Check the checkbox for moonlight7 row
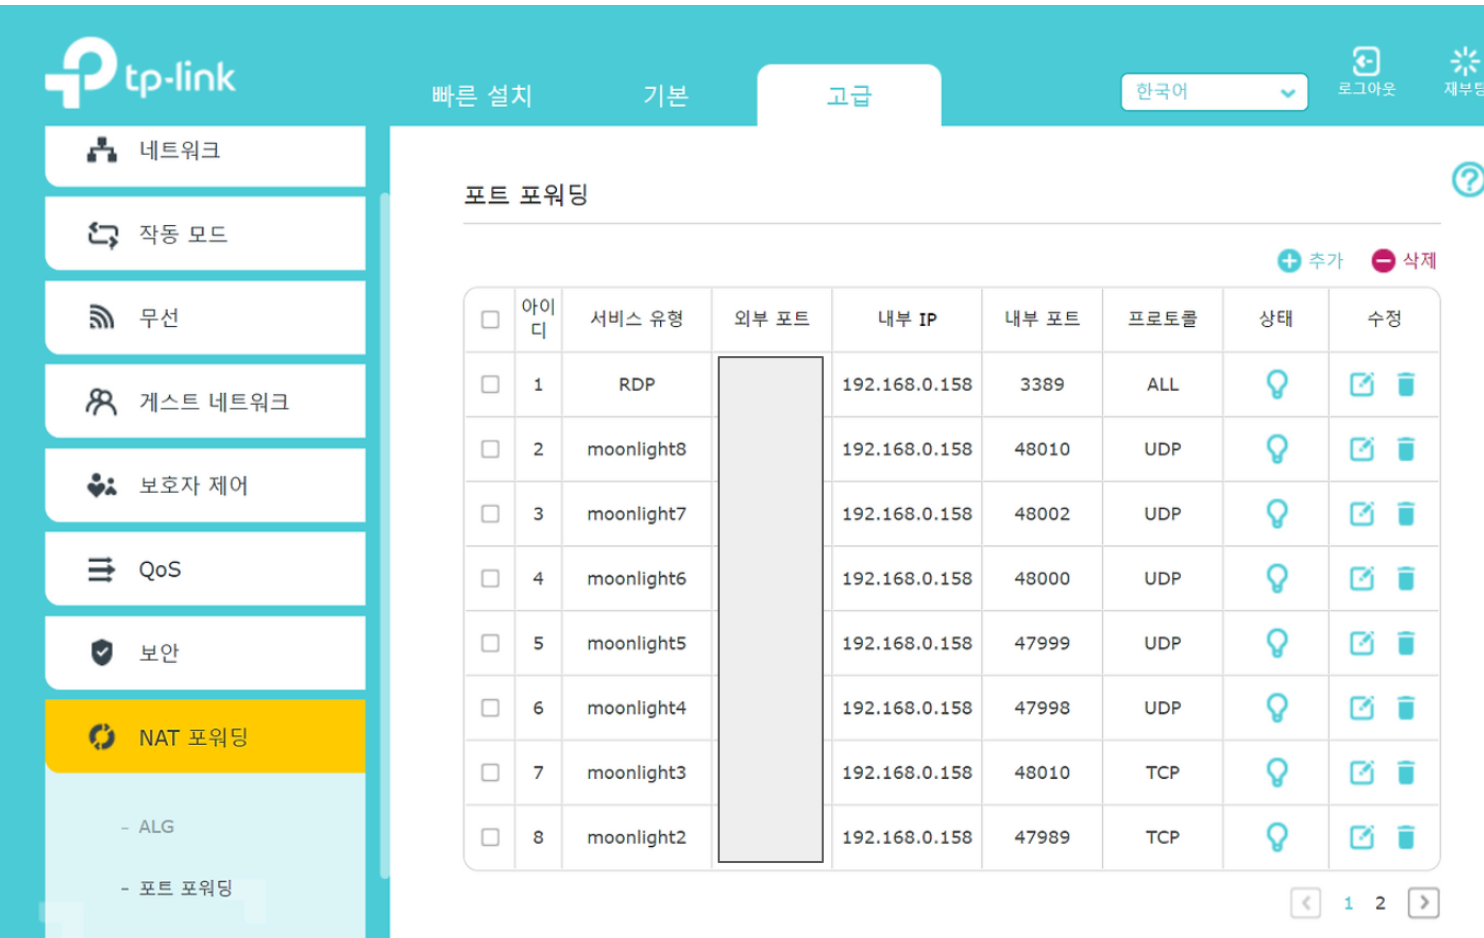1484x938 pixels. (x=490, y=514)
